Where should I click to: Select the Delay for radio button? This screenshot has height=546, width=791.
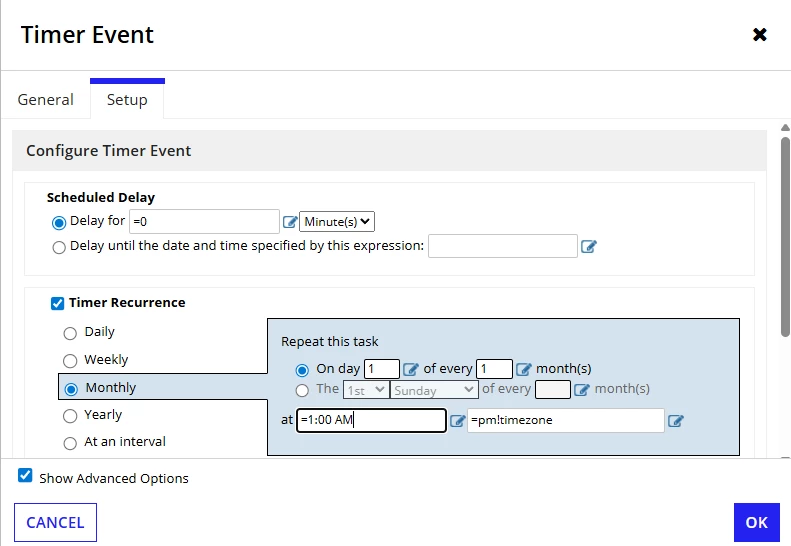59,223
